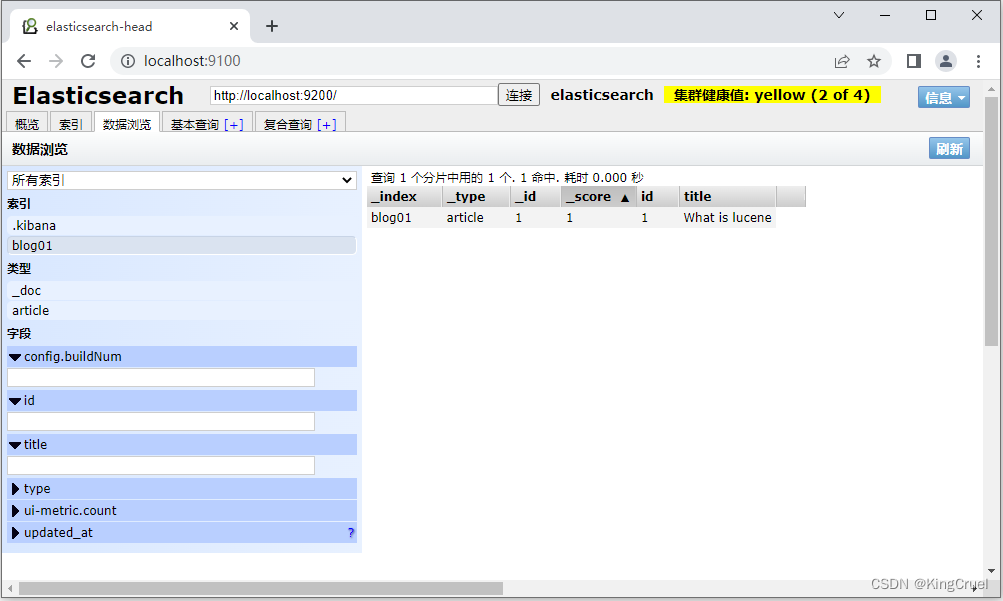Viewport: 1003px width, 601px height.
Task: Open the 复合查询 compound query tab
Action: [288, 125]
